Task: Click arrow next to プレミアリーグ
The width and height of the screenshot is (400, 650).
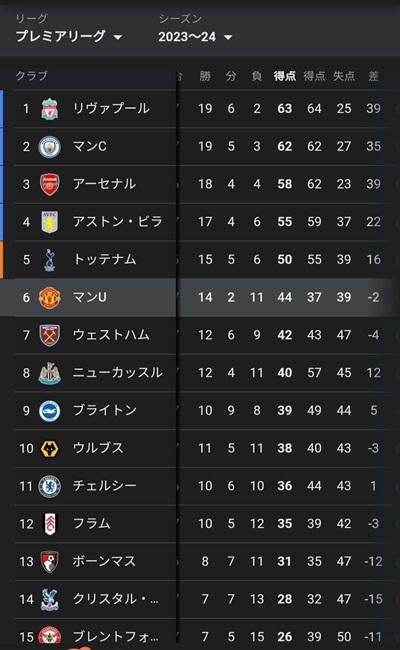Action: tap(118, 37)
